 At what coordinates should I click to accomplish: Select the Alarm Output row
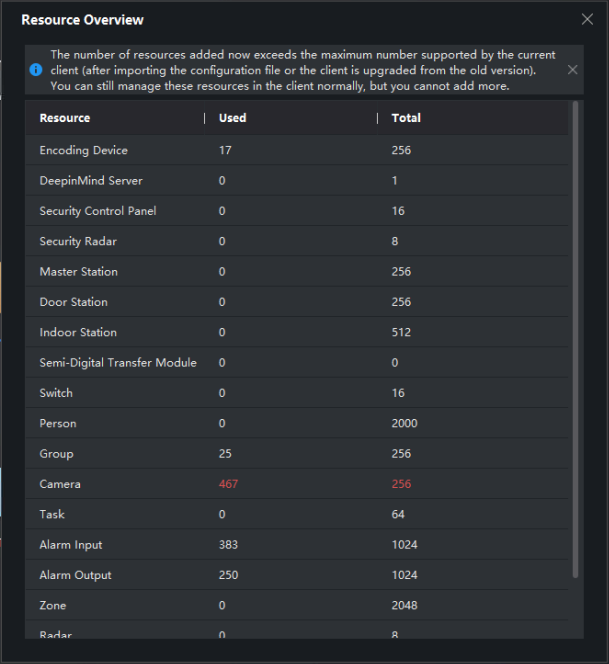[x=76, y=575]
